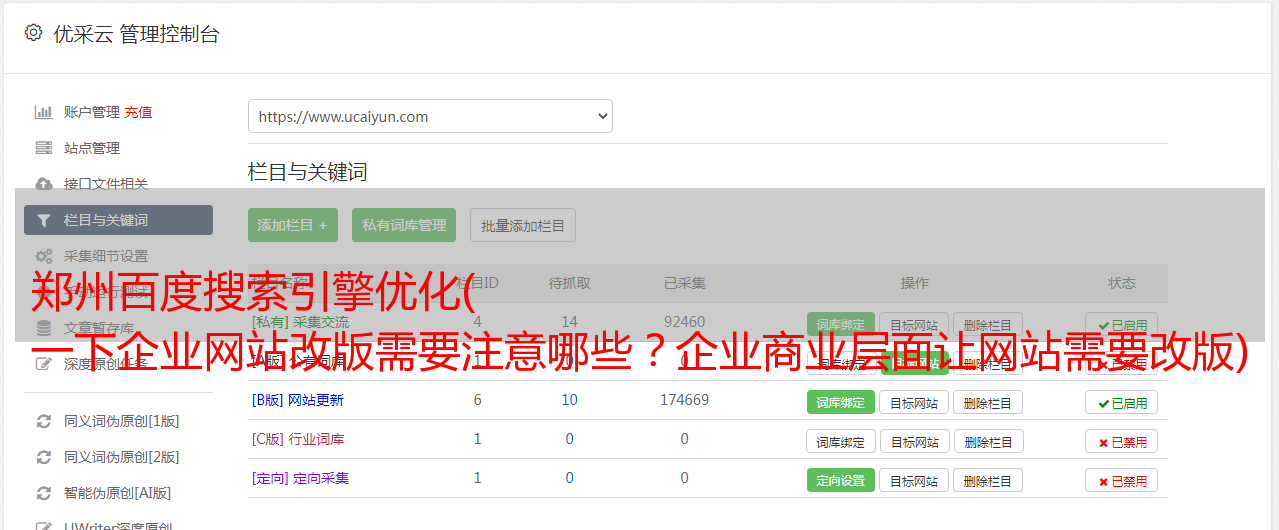
Task: Click the 已采集 value 92460
Action: pyautogui.click(x=684, y=322)
